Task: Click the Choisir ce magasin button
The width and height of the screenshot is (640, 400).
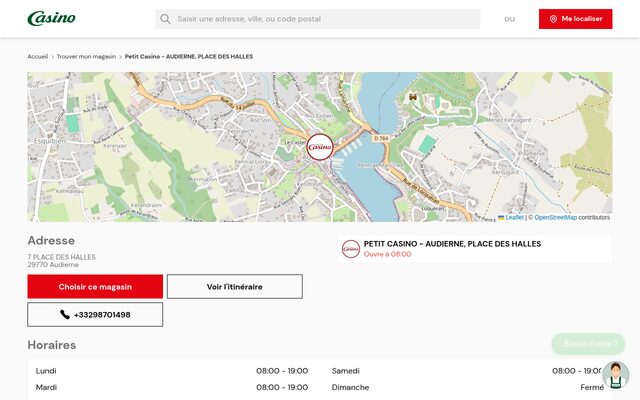Action: (95, 287)
